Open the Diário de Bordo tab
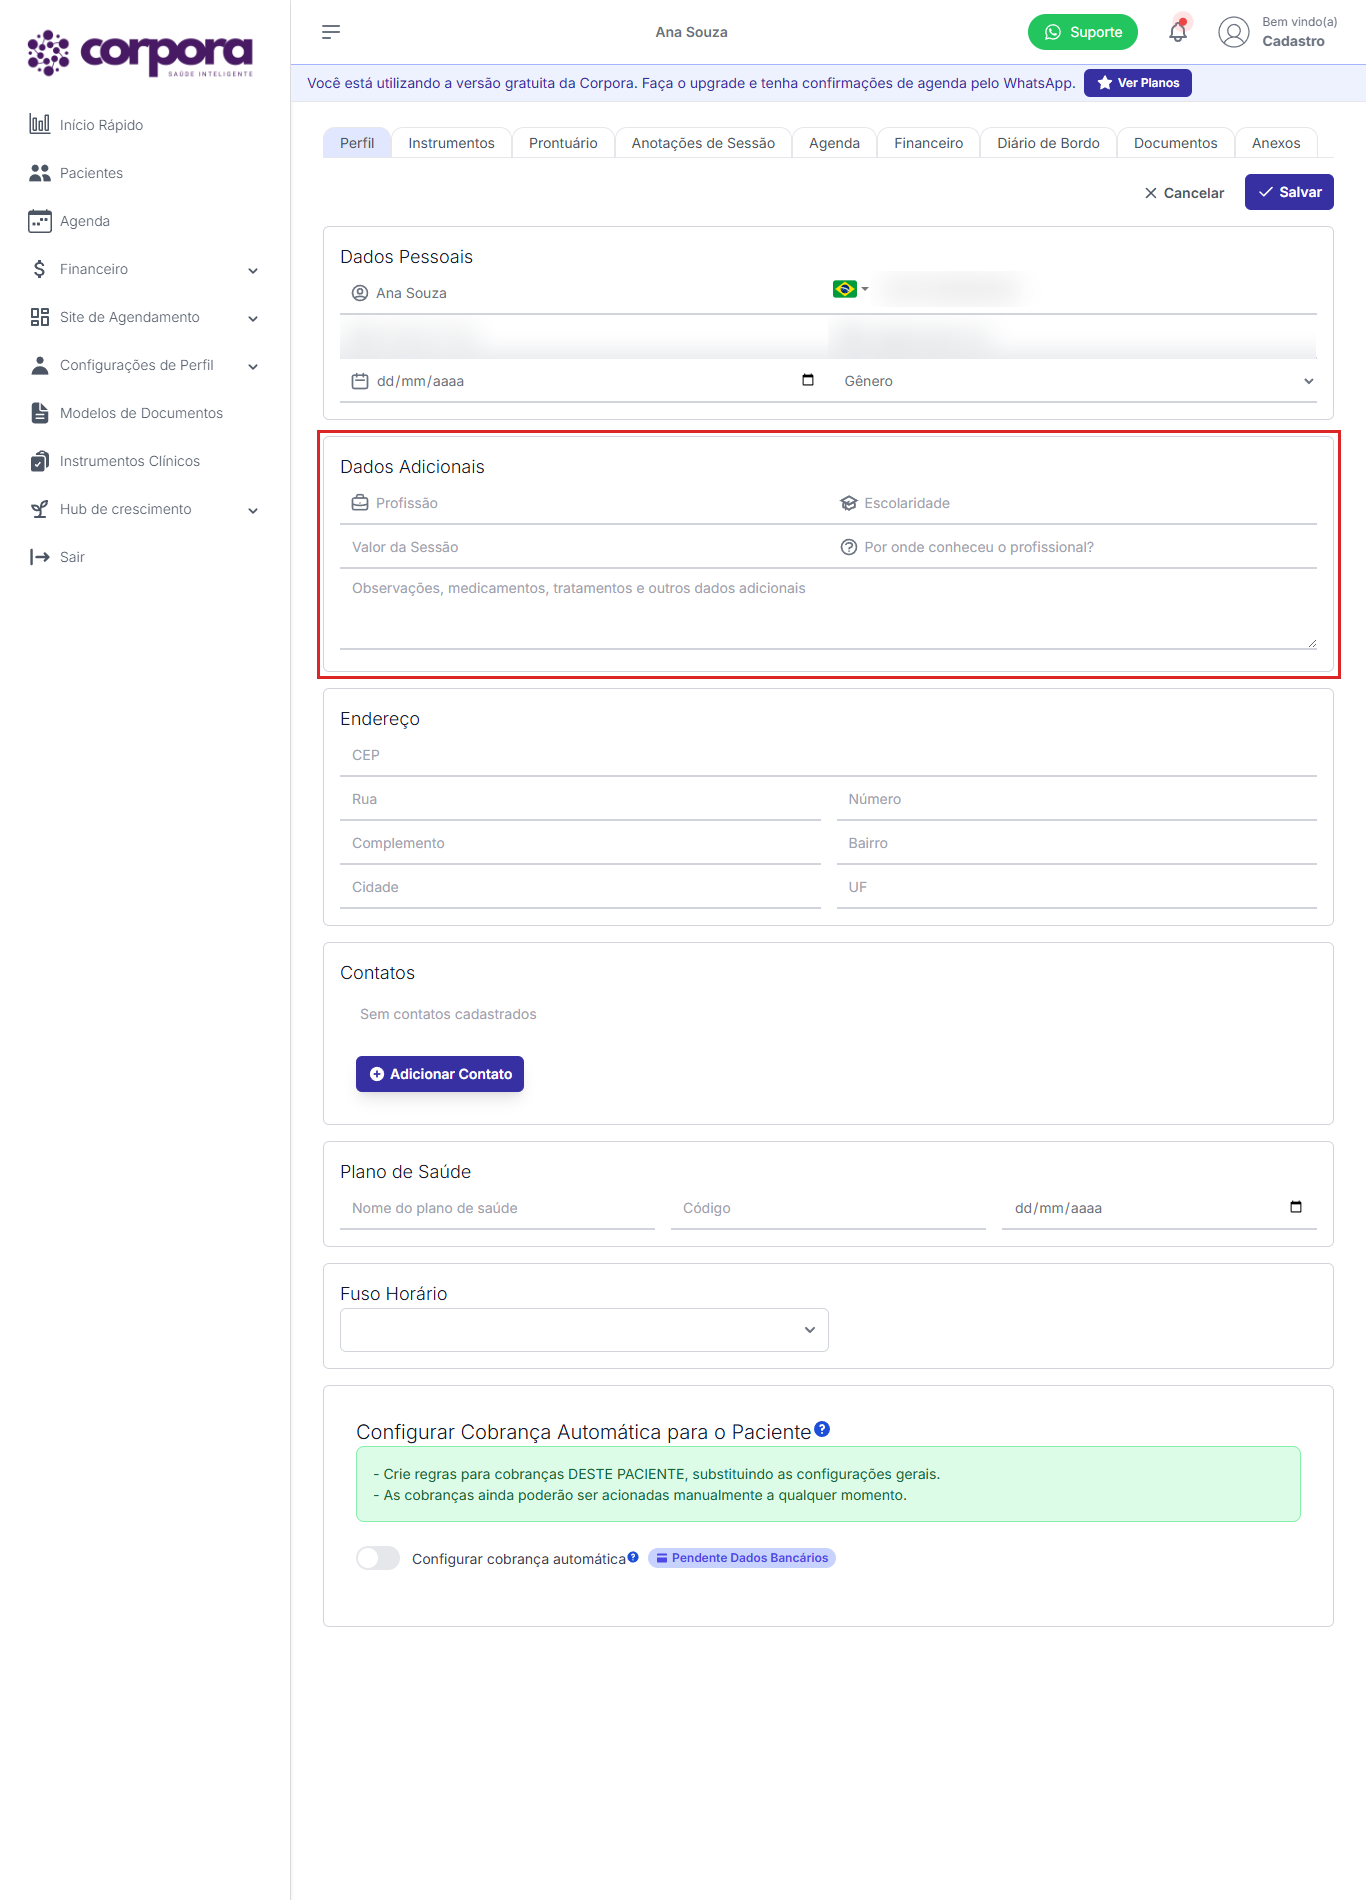The image size is (1366, 1900). coord(1048,143)
